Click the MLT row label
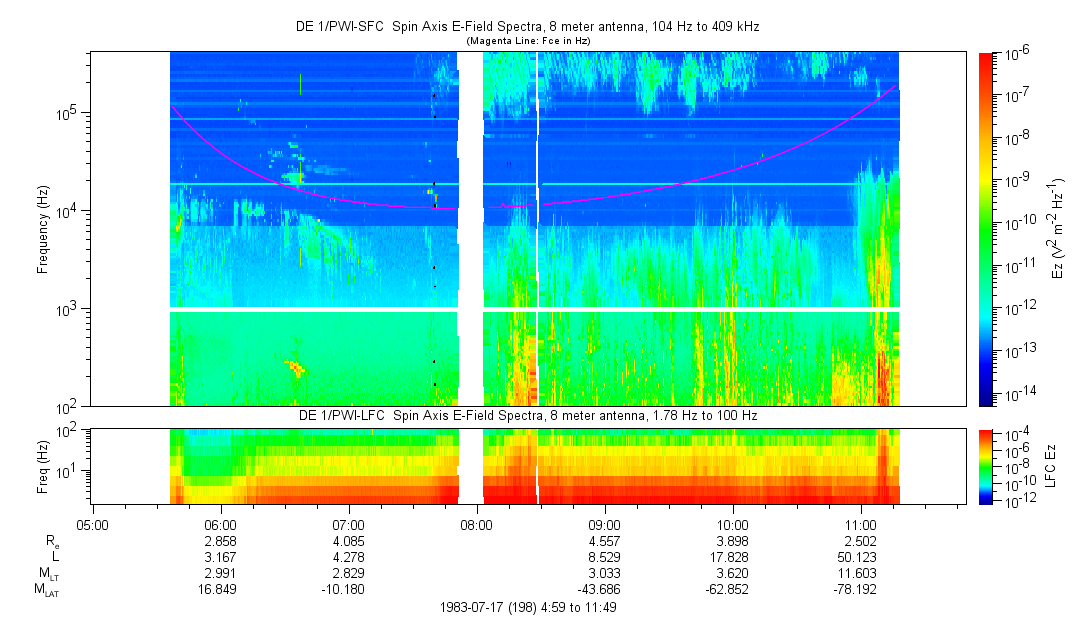Screen dimensions: 1083x620 point(49,574)
